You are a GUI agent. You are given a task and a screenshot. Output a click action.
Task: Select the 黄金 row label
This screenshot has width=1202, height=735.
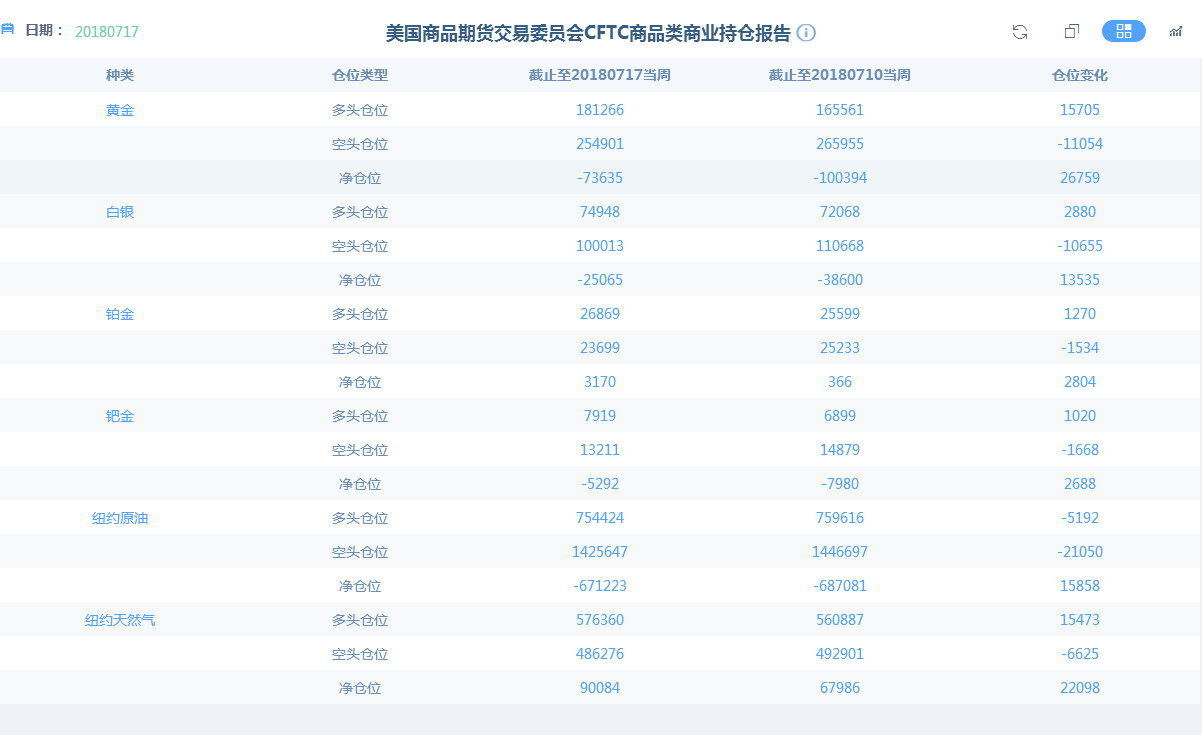120,110
